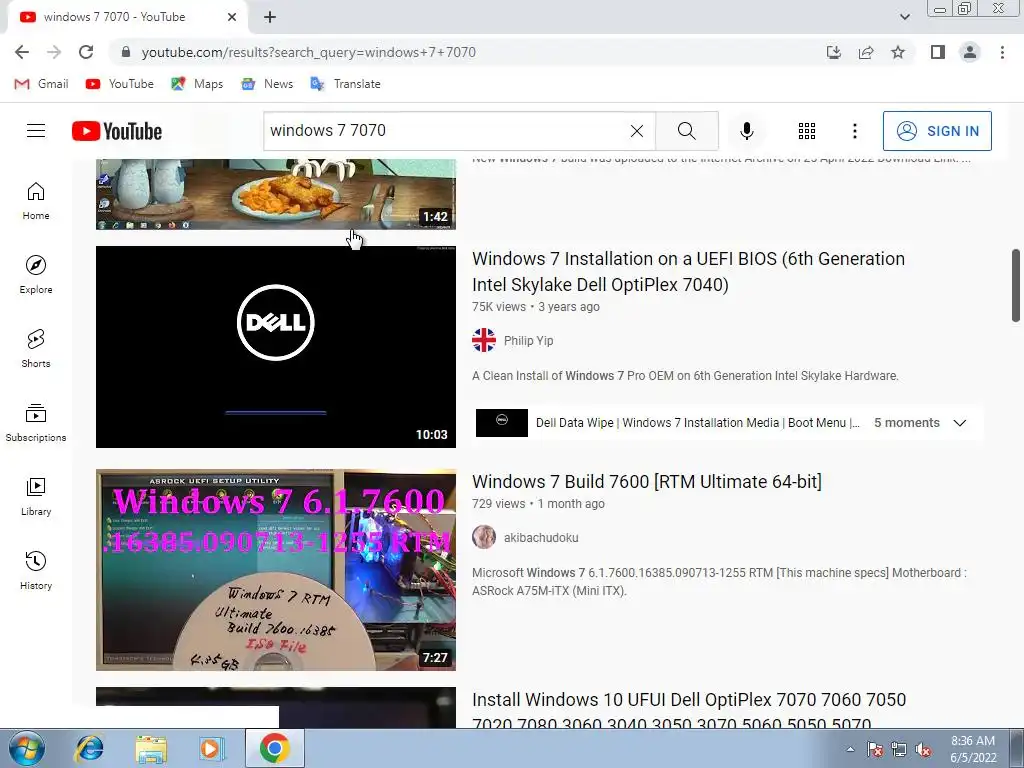
Task: Click the 729 views text
Action: coord(498,504)
